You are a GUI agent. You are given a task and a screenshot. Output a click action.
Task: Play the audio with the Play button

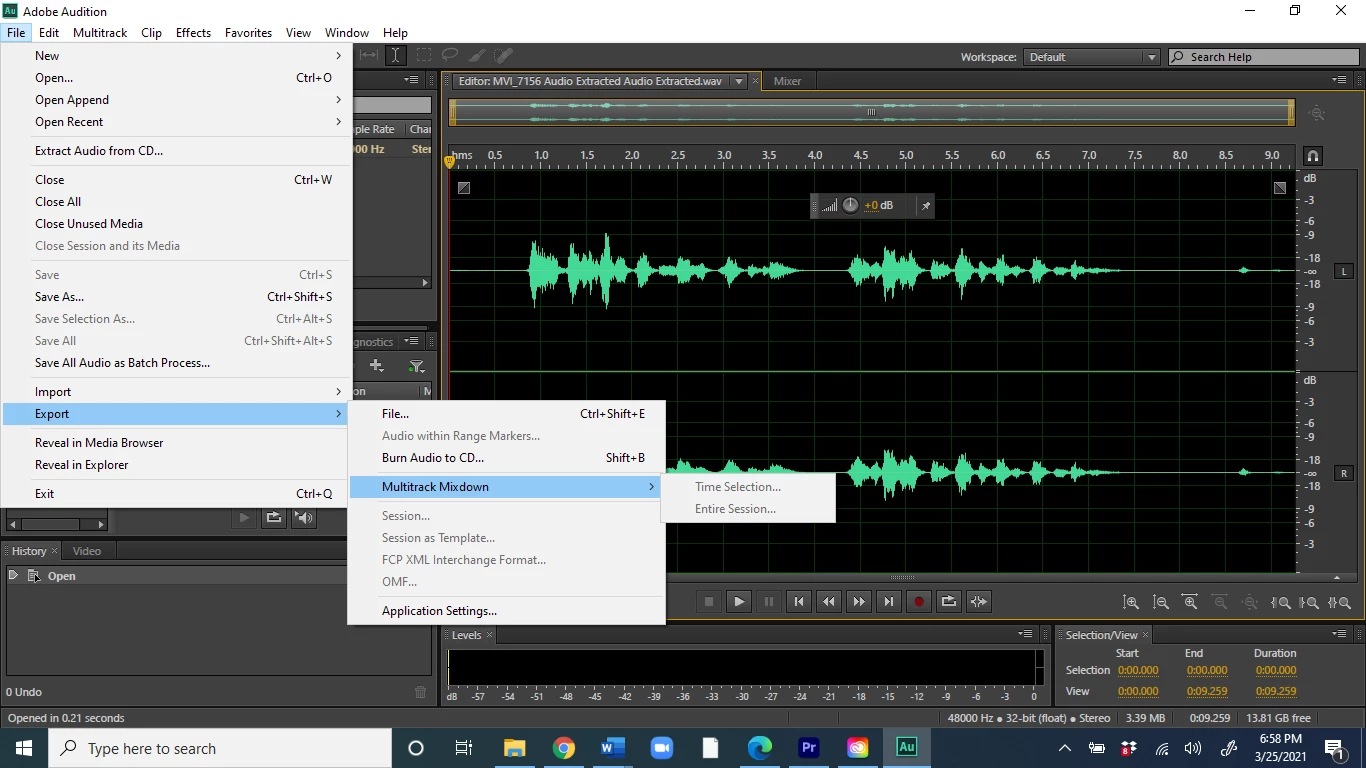(x=739, y=601)
